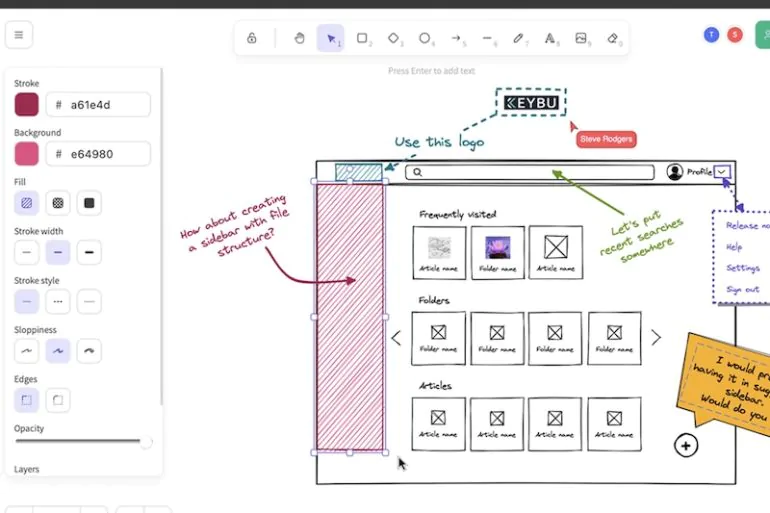
Task: Click the wireframe profile avatar icon
Action: [x=675, y=171]
